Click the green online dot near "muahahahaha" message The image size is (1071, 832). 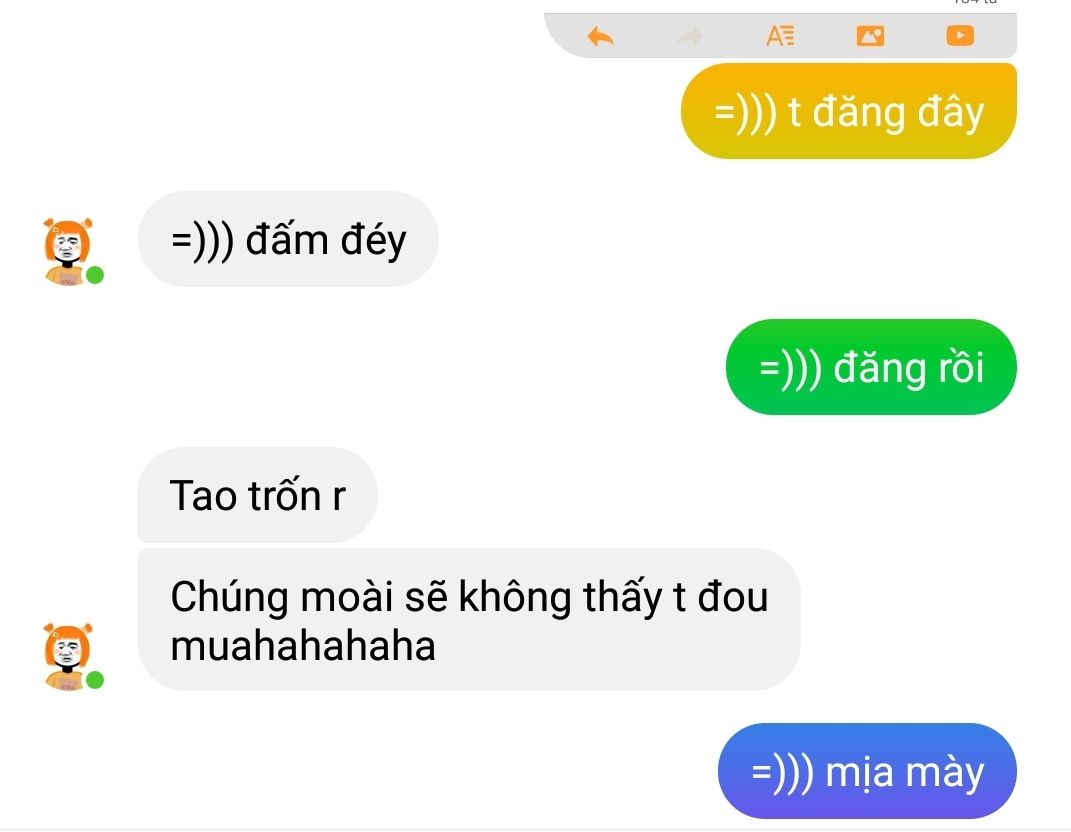coord(95,680)
